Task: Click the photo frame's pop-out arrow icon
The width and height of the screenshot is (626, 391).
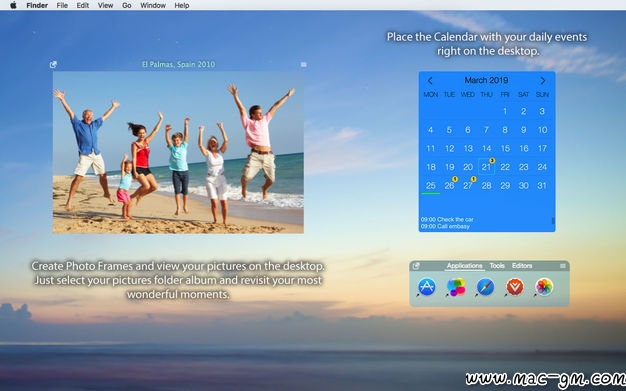Action: pyautogui.click(x=53, y=64)
